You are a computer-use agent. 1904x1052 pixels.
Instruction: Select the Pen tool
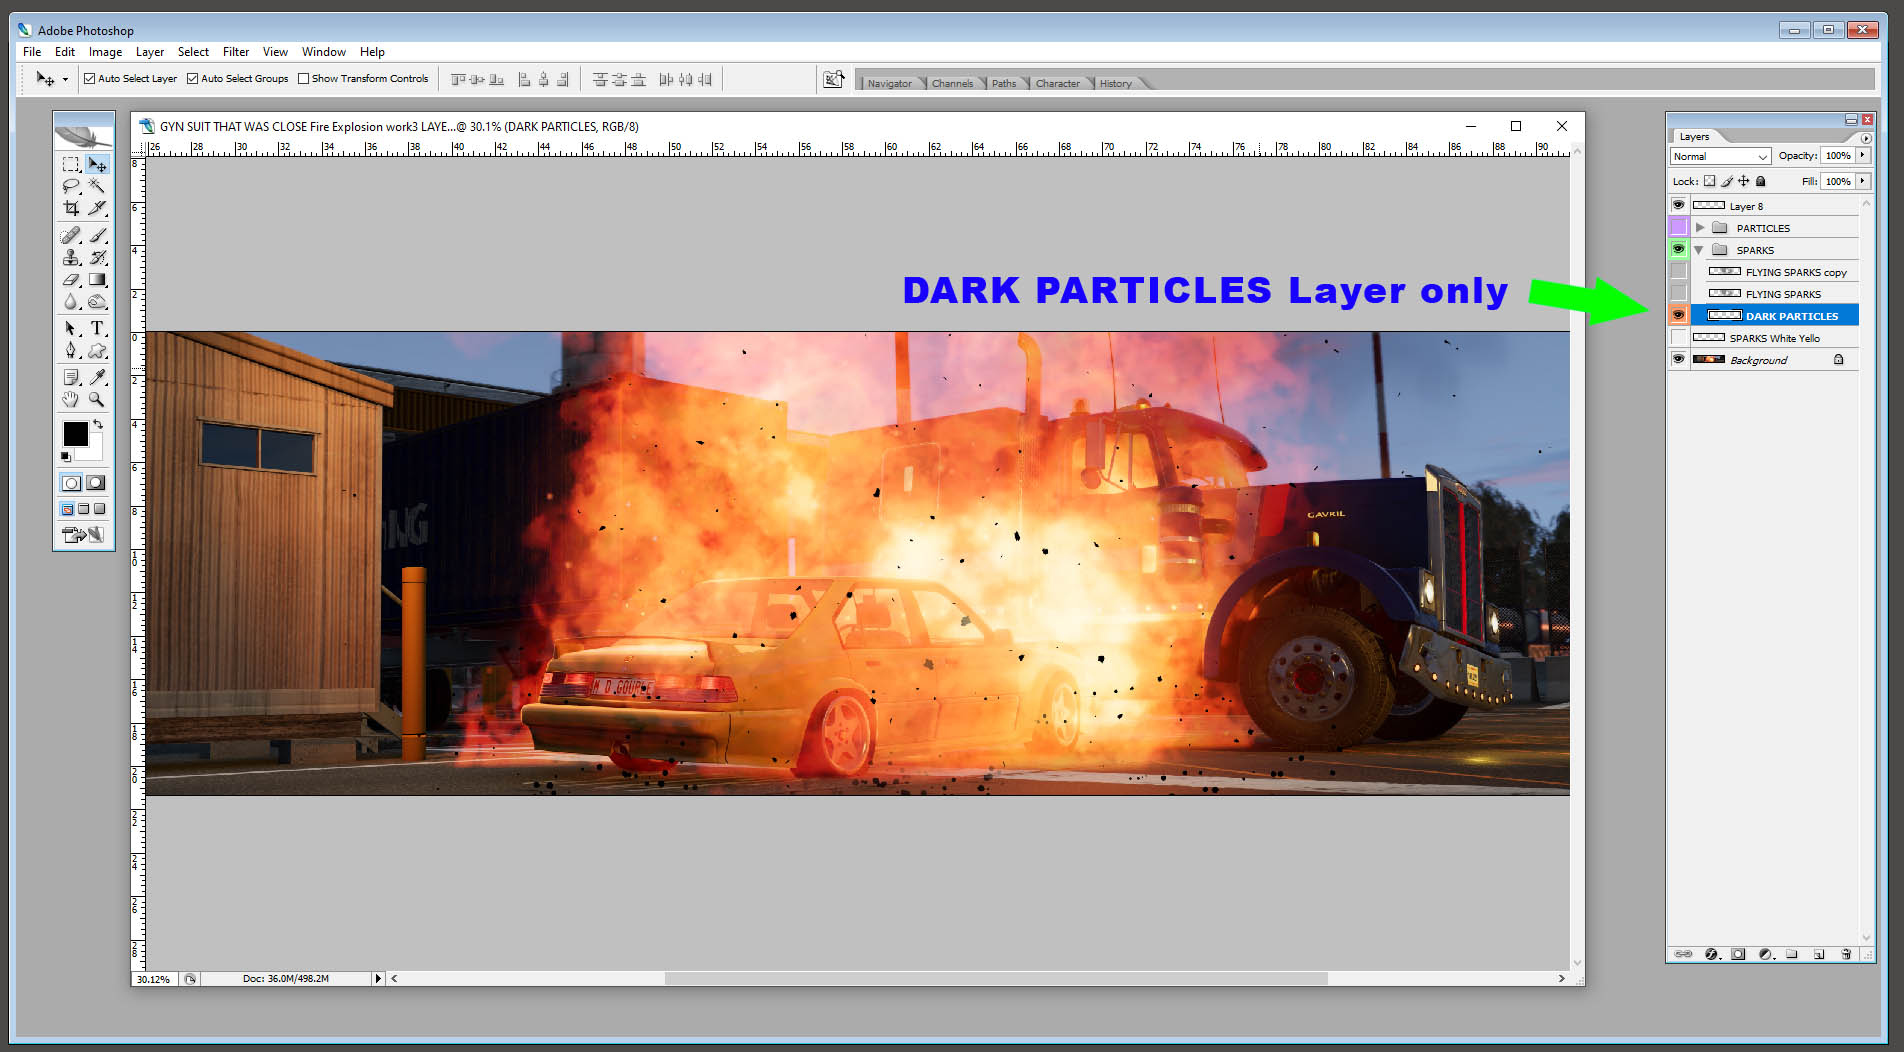click(x=71, y=350)
